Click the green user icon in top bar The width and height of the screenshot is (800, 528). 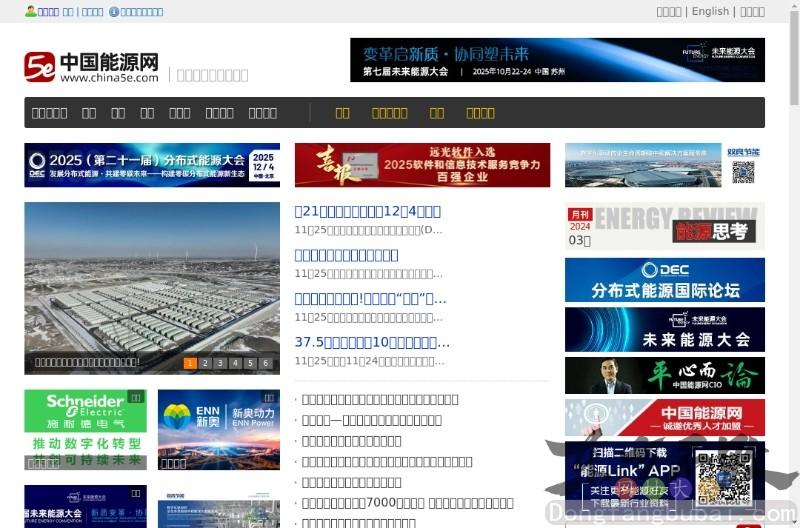point(31,11)
